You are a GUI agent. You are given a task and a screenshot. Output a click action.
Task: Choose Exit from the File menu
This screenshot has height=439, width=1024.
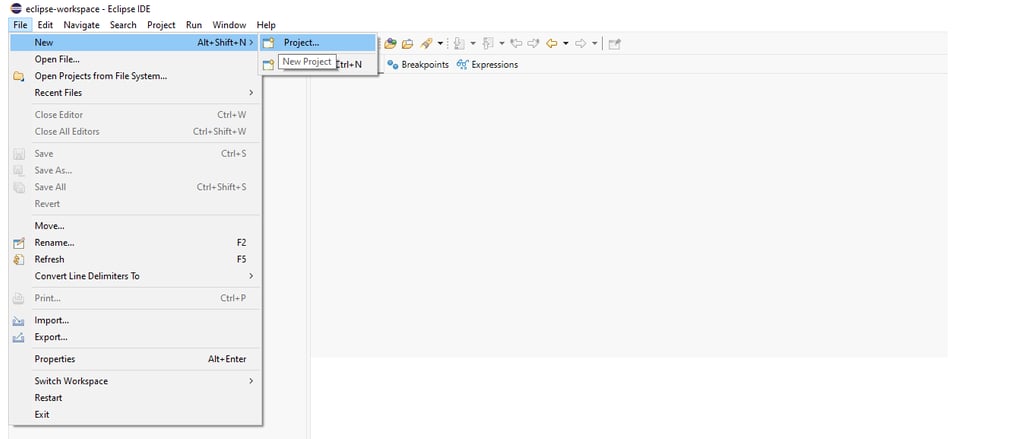click(x=136, y=415)
